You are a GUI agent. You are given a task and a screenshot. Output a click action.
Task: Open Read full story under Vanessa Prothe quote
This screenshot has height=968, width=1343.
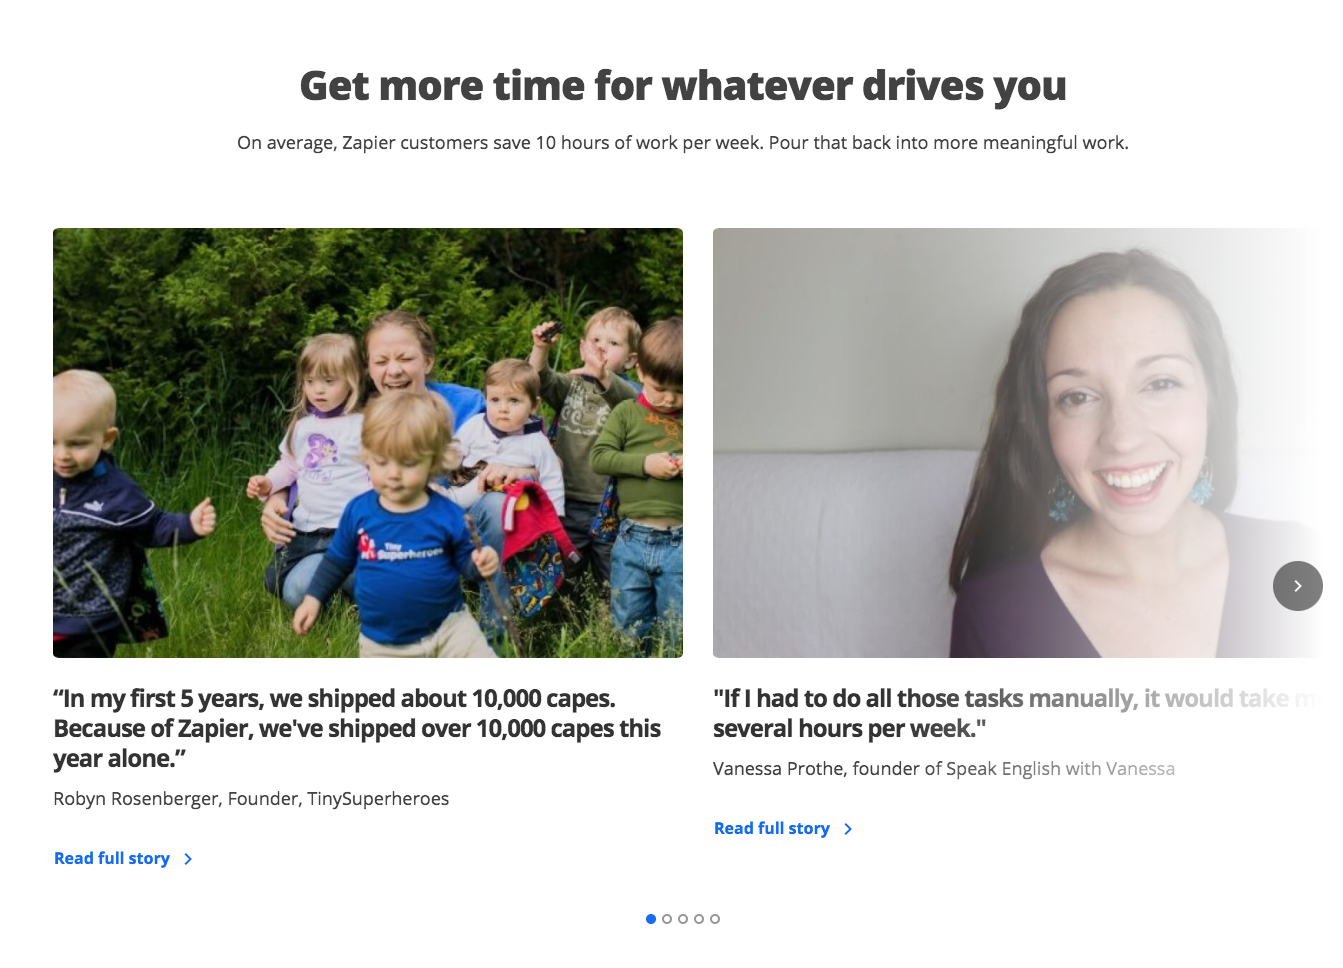[772, 828]
